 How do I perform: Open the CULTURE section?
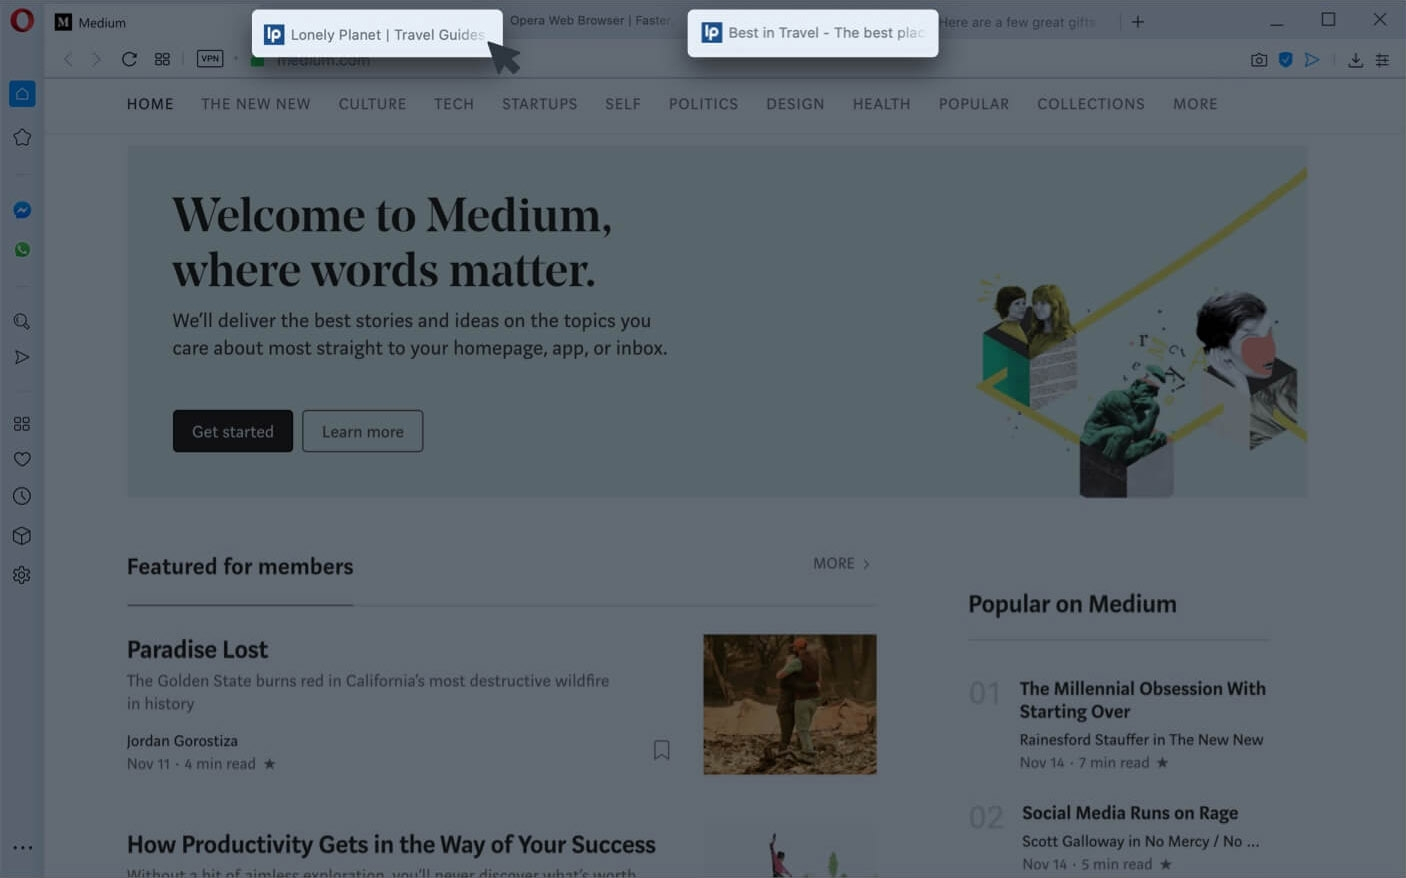coord(372,104)
